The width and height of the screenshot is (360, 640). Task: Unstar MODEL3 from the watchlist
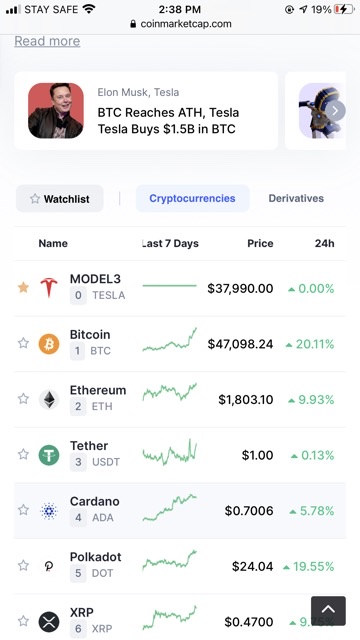(23, 288)
